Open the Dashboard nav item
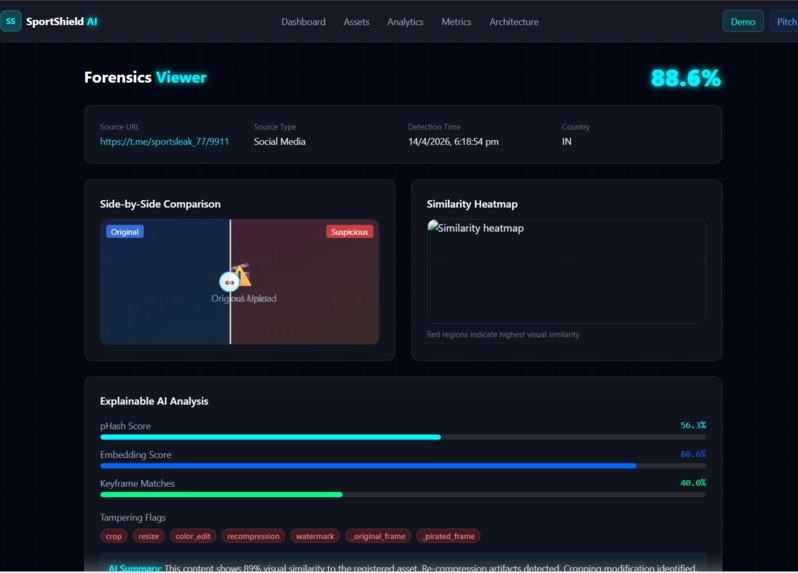 tap(303, 22)
